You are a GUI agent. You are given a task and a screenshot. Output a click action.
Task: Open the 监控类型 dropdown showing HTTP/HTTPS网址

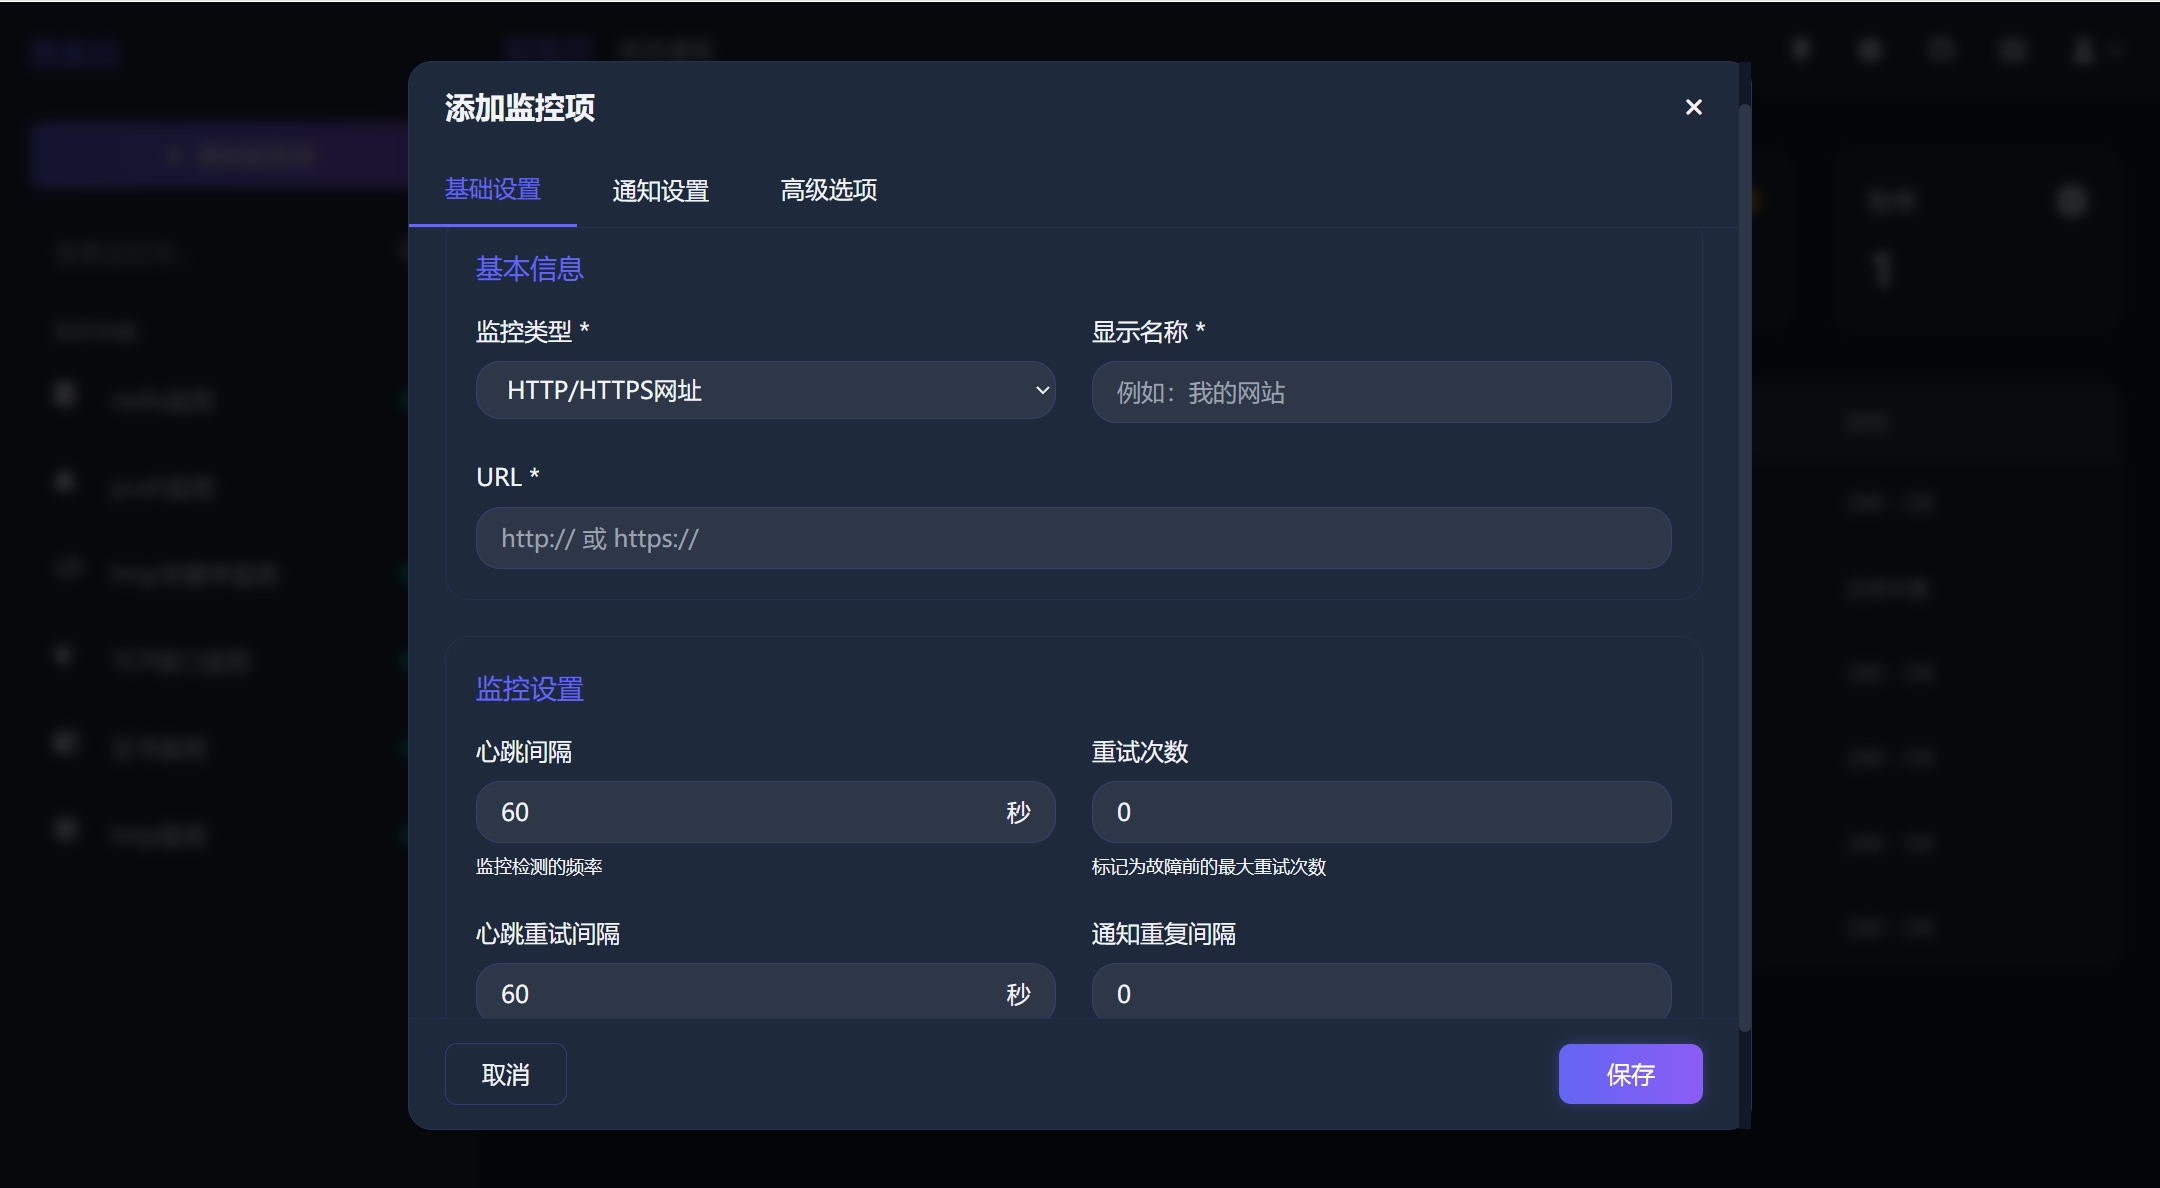point(765,390)
